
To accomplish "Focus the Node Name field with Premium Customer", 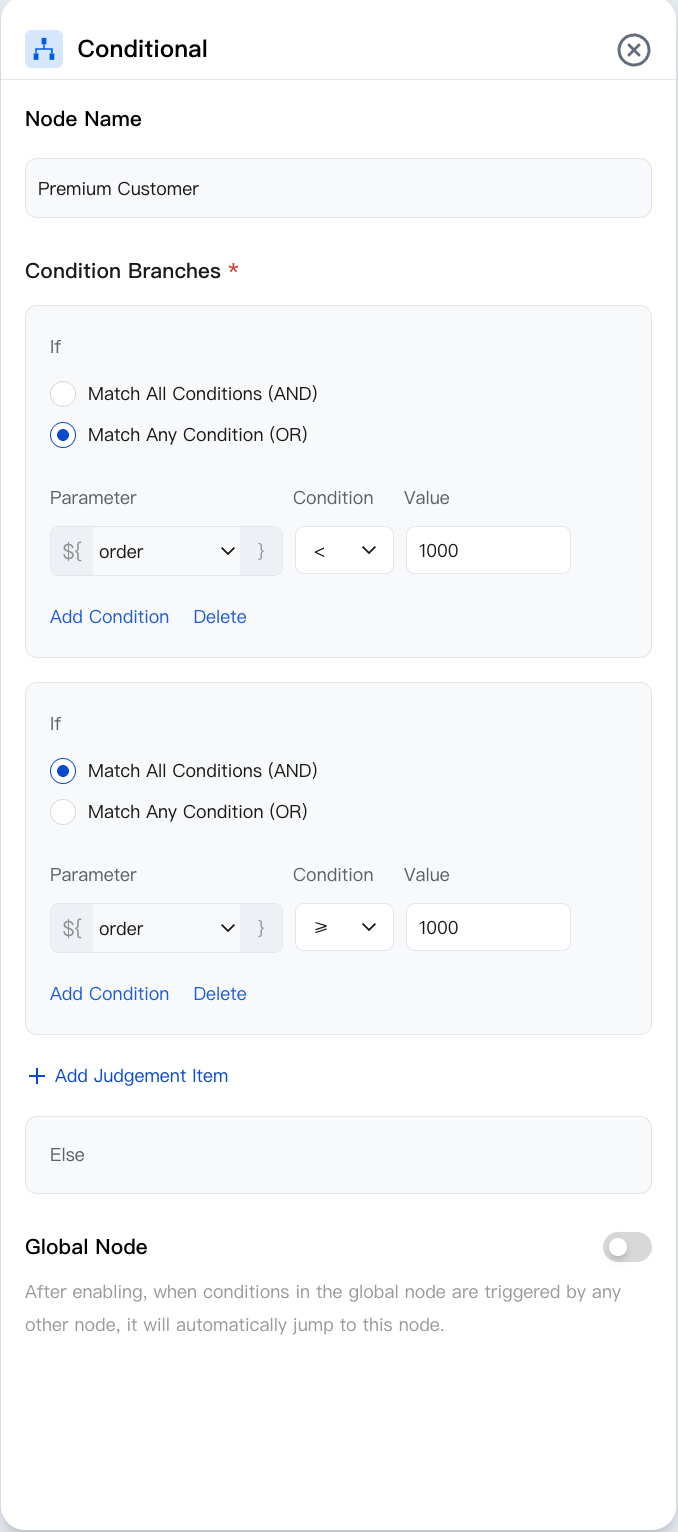I will pyautogui.click(x=338, y=188).
